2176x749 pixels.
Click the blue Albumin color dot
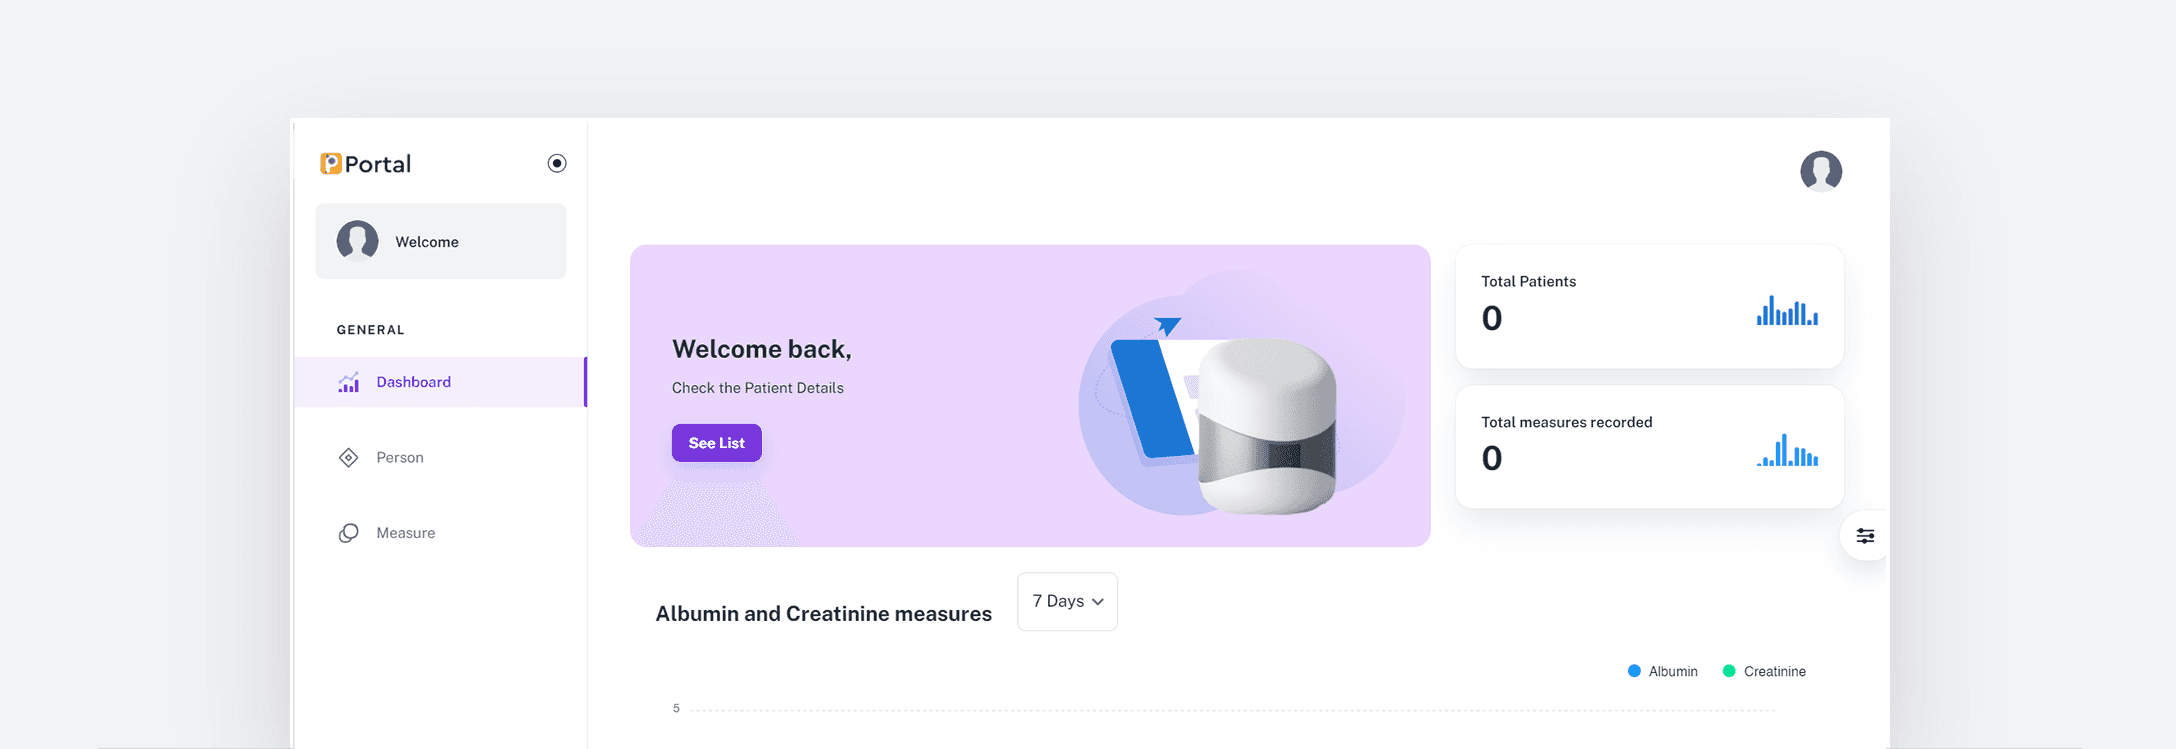pyautogui.click(x=1634, y=671)
